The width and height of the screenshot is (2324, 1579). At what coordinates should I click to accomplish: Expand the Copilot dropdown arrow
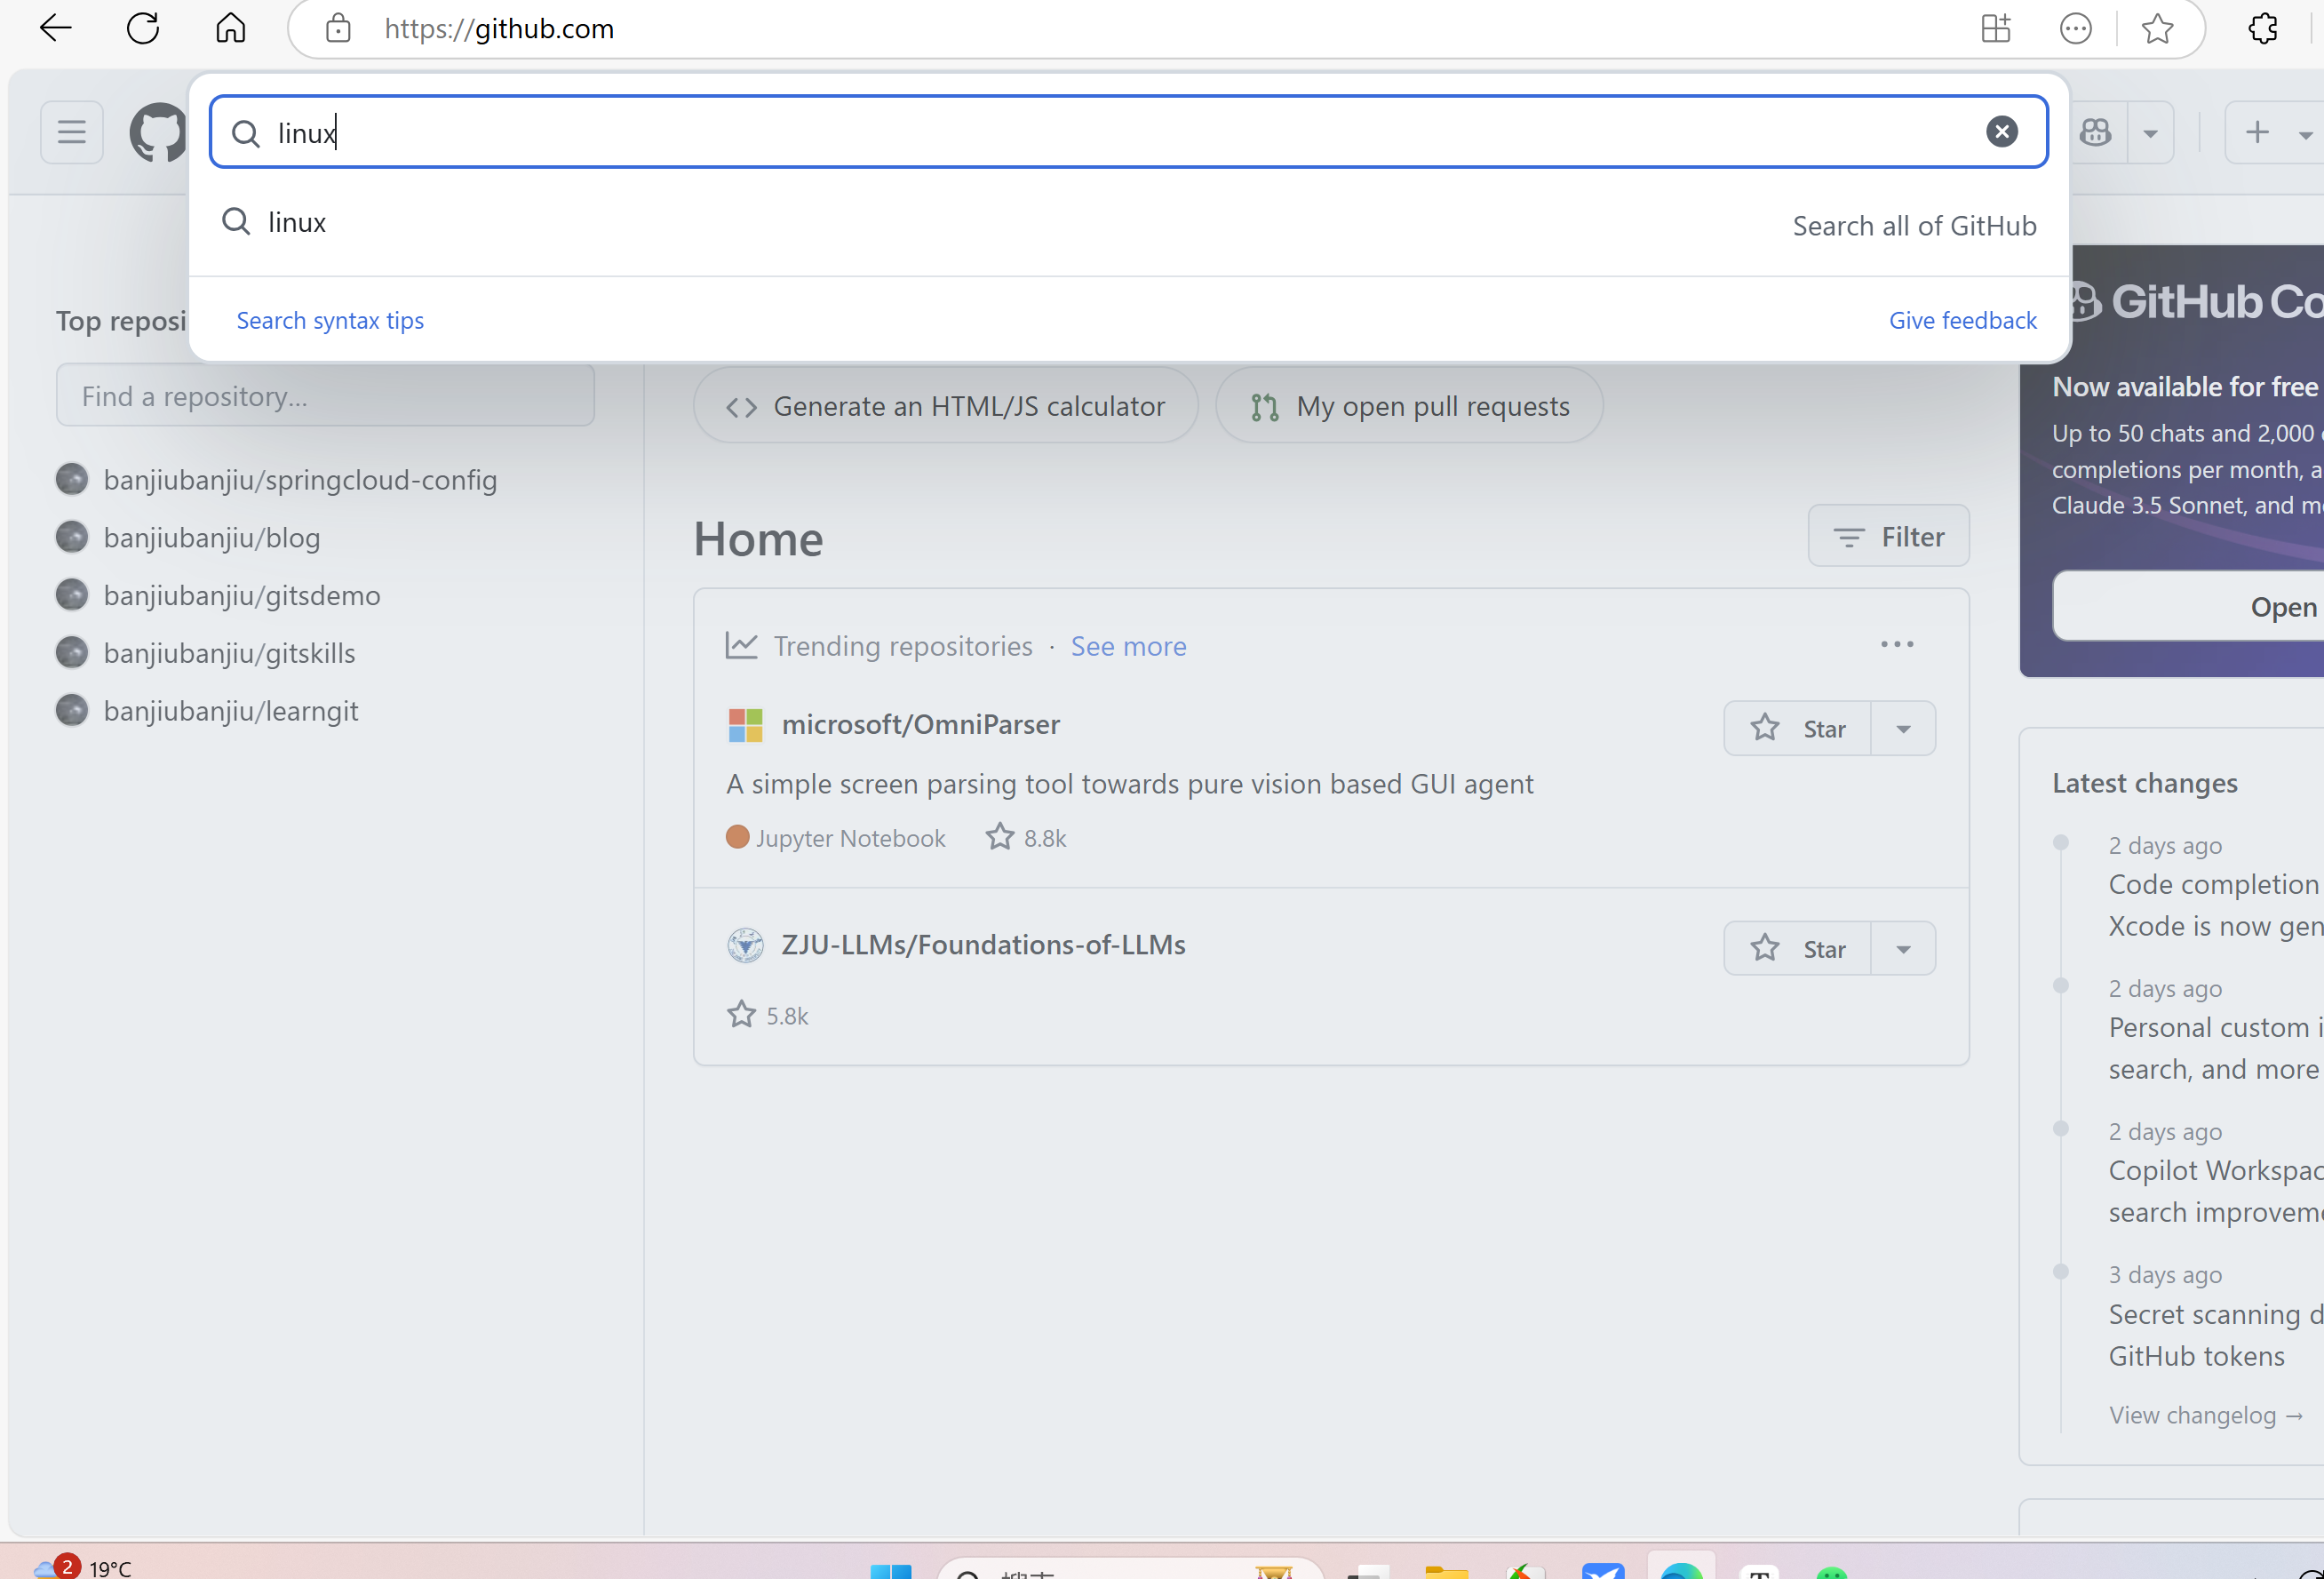[2150, 133]
